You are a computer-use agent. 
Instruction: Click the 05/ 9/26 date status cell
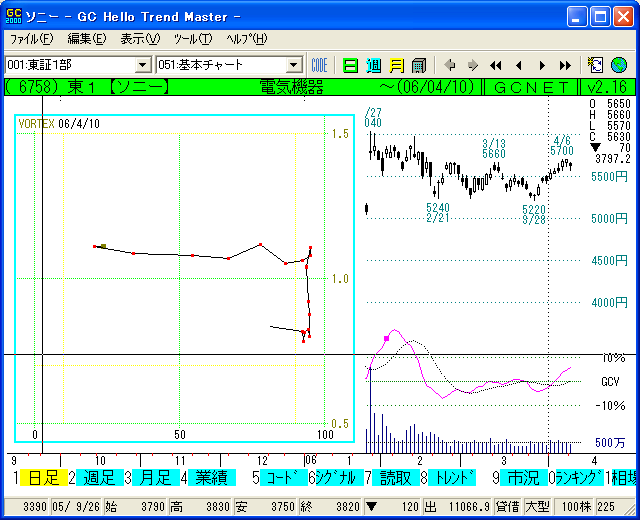pos(76,507)
